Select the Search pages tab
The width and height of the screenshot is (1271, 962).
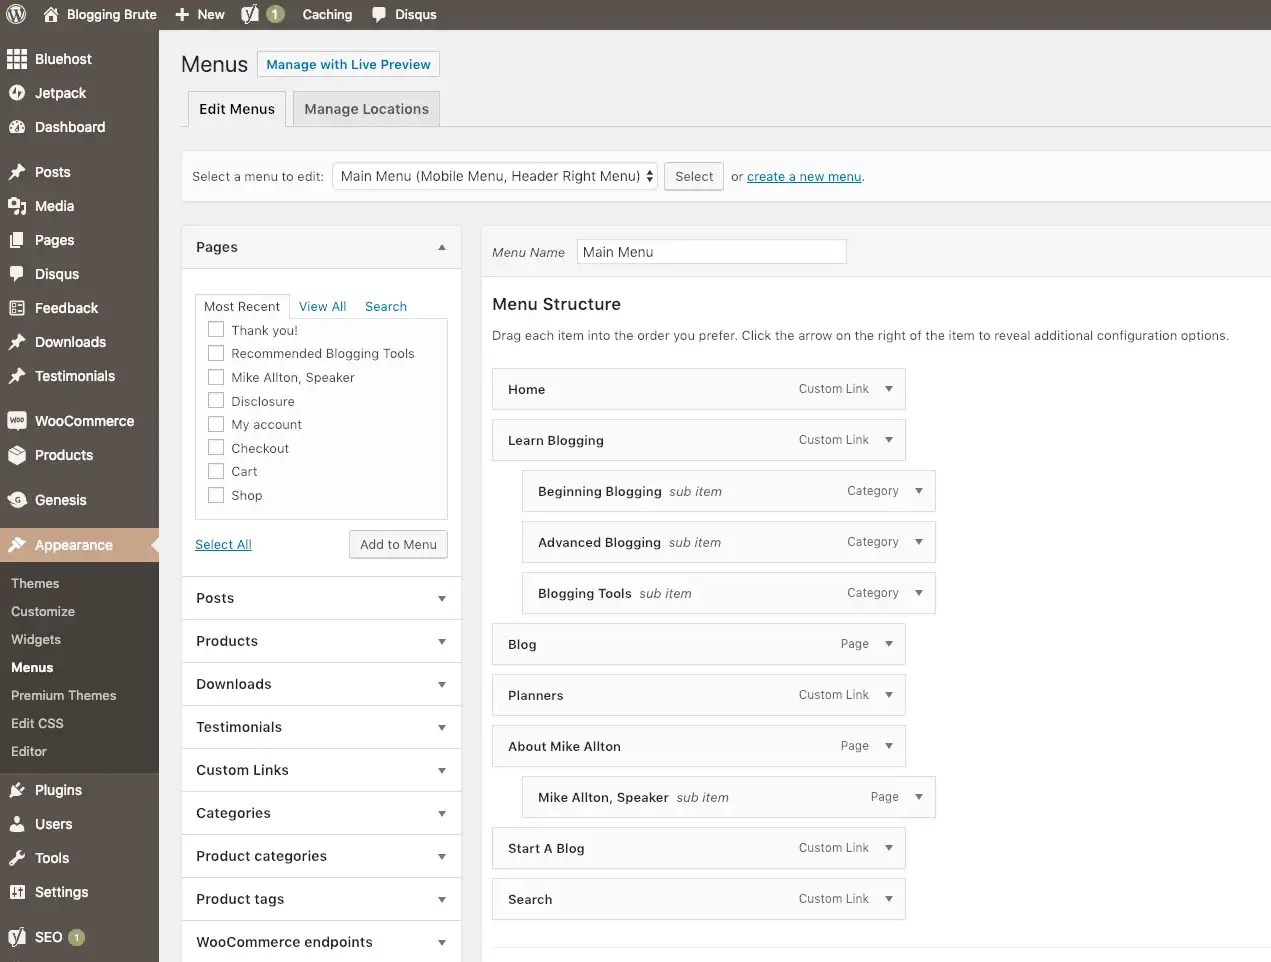point(386,306)
